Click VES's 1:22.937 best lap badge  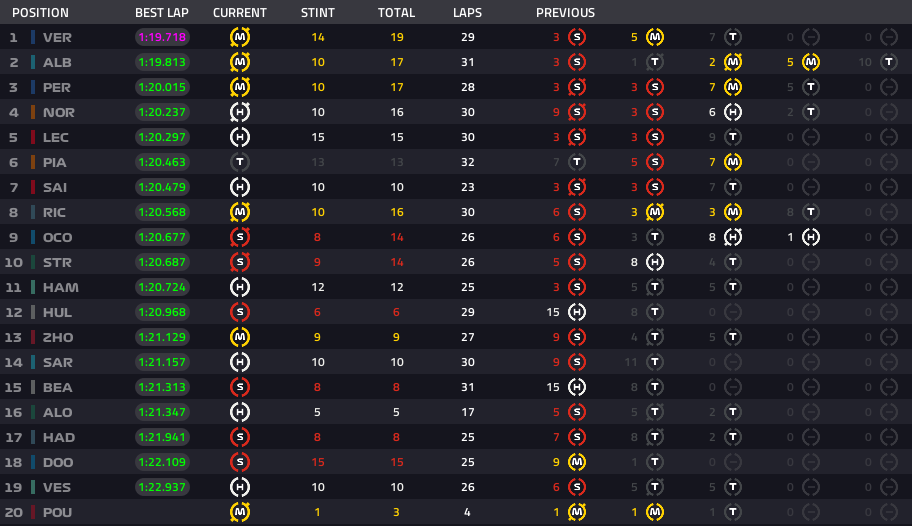162,488
